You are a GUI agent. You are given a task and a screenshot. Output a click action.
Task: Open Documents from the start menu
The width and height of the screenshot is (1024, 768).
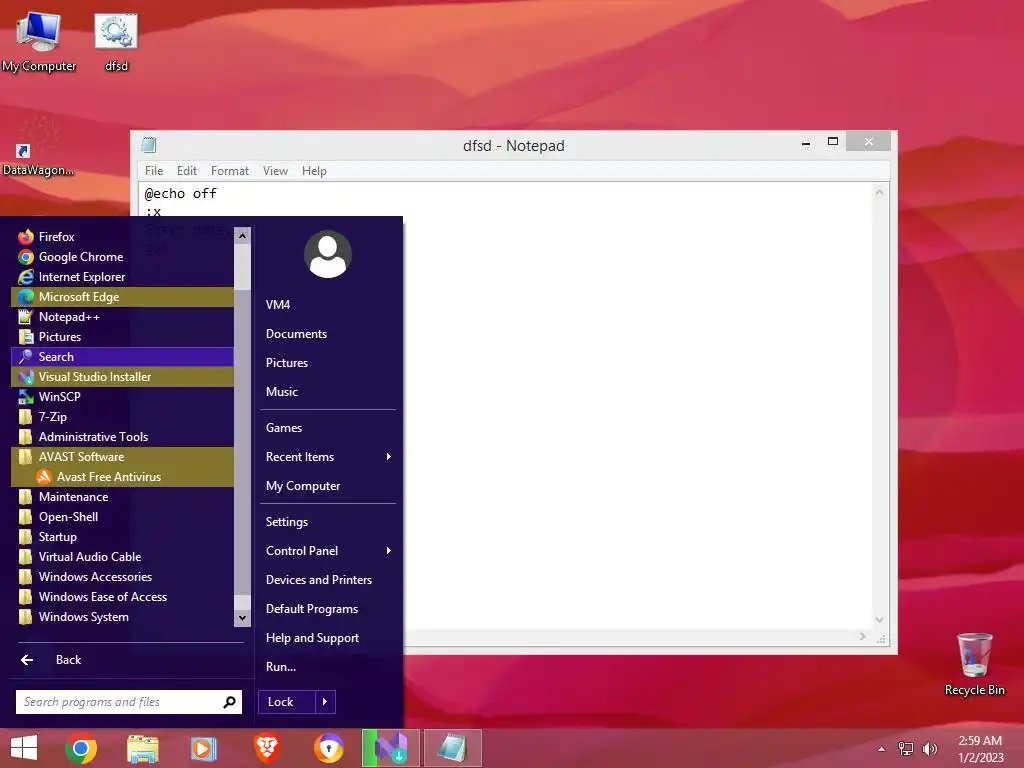point(328,334)
